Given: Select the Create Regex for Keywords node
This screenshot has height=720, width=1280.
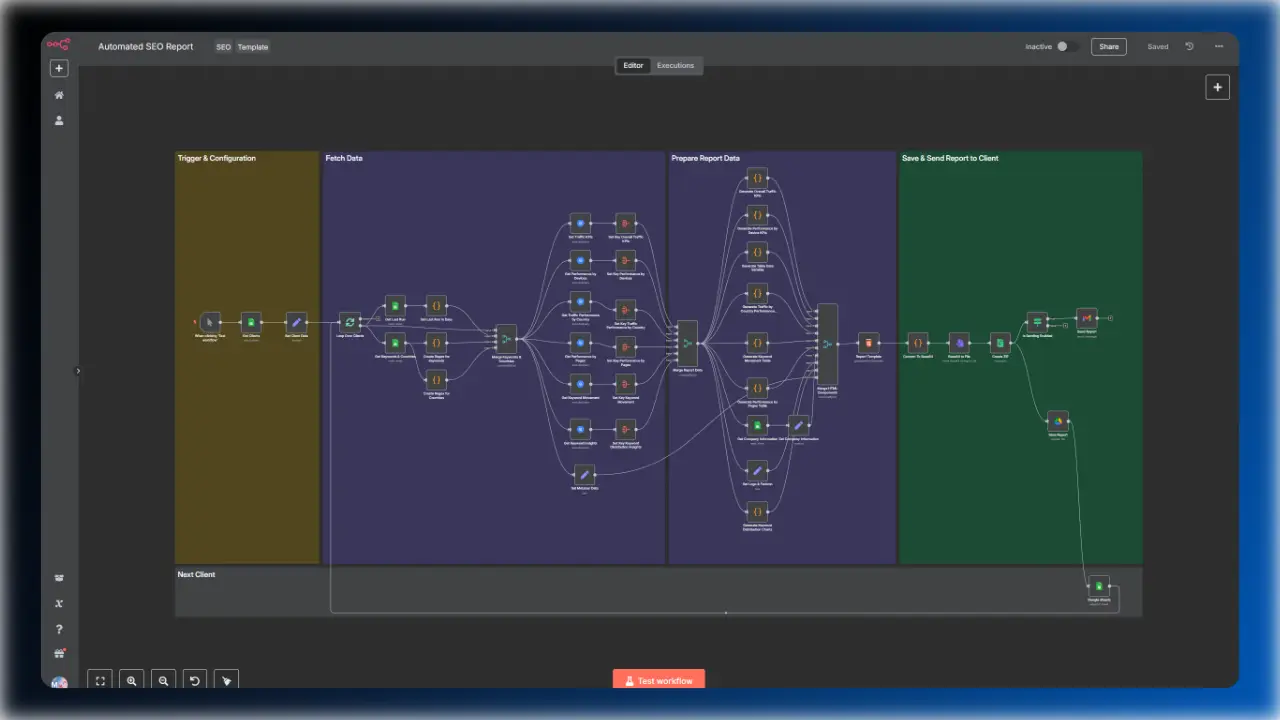Looking at the screenshot, I should pos(436,343).
